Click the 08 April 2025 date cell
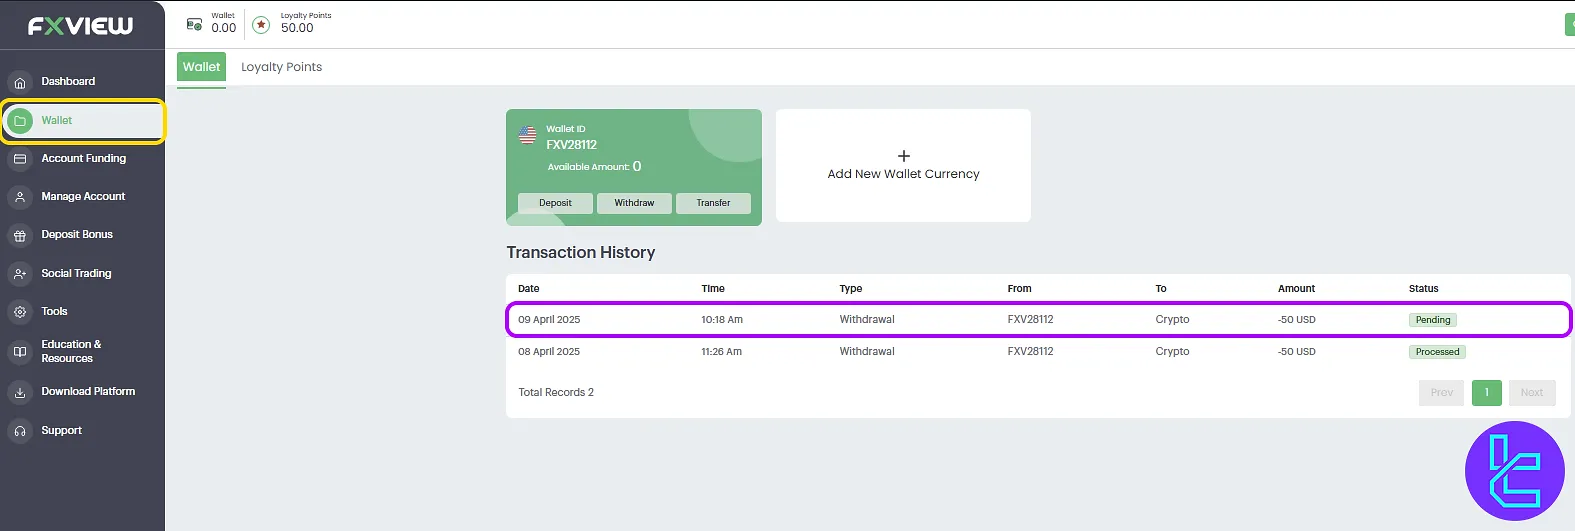The image size is (1575, 531). [549, 352]
